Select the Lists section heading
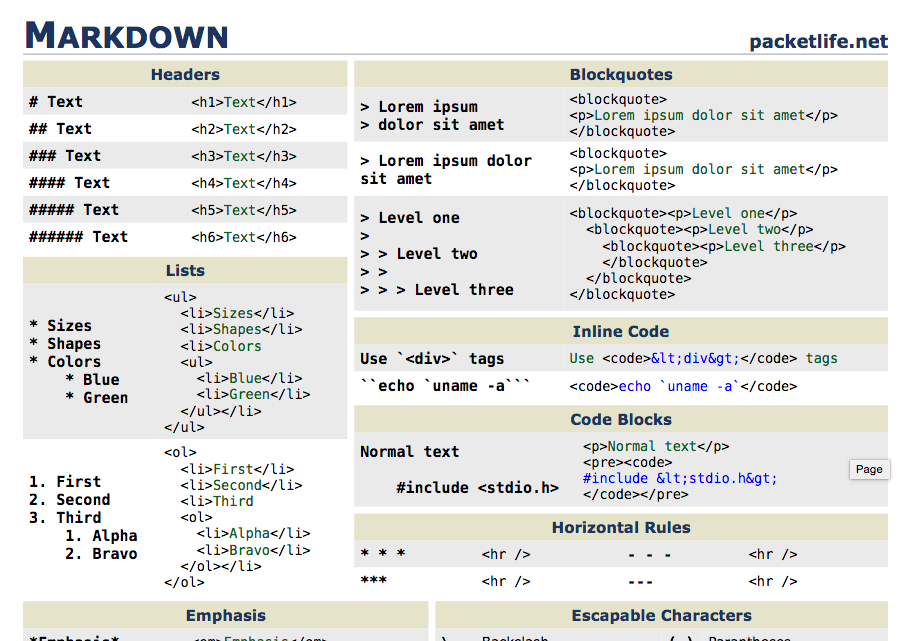Viewport: 910px width, 641px height. (x=185, y=271)
